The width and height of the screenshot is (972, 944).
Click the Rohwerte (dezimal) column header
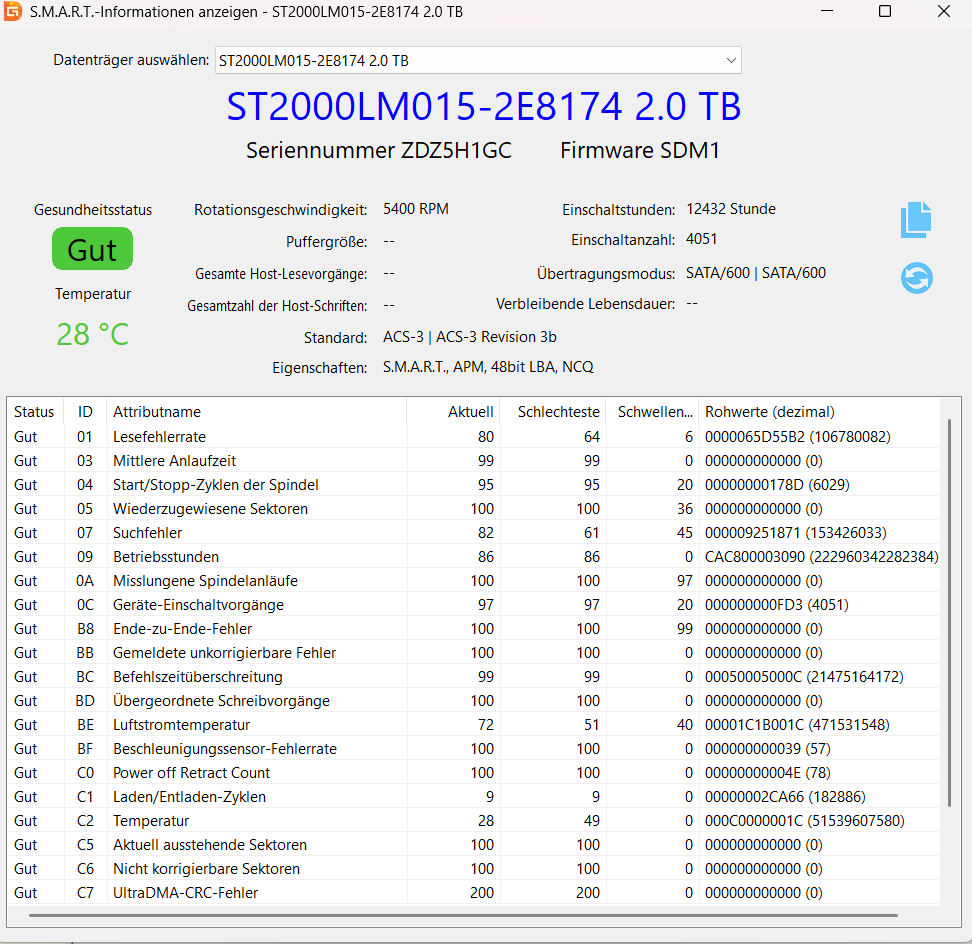tap(769, 412)
